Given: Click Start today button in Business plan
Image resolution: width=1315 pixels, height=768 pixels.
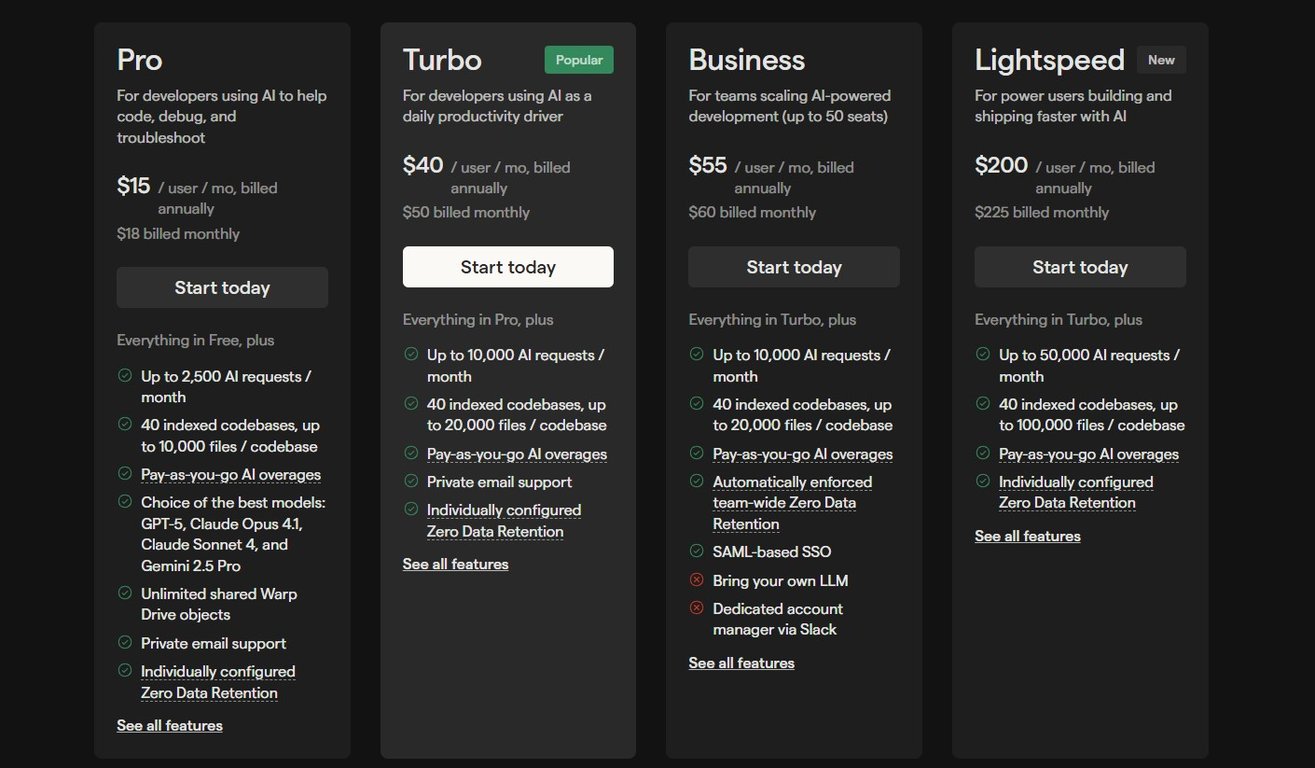Looking at the screenshot, I should [794, 267].
